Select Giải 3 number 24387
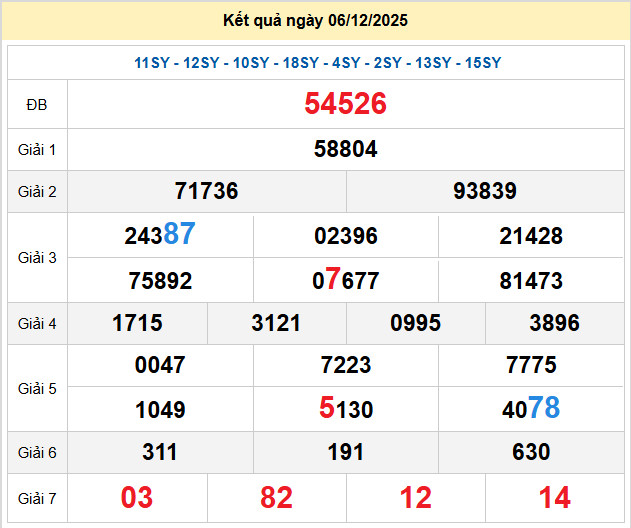631x528 pixels. [160, 235]
